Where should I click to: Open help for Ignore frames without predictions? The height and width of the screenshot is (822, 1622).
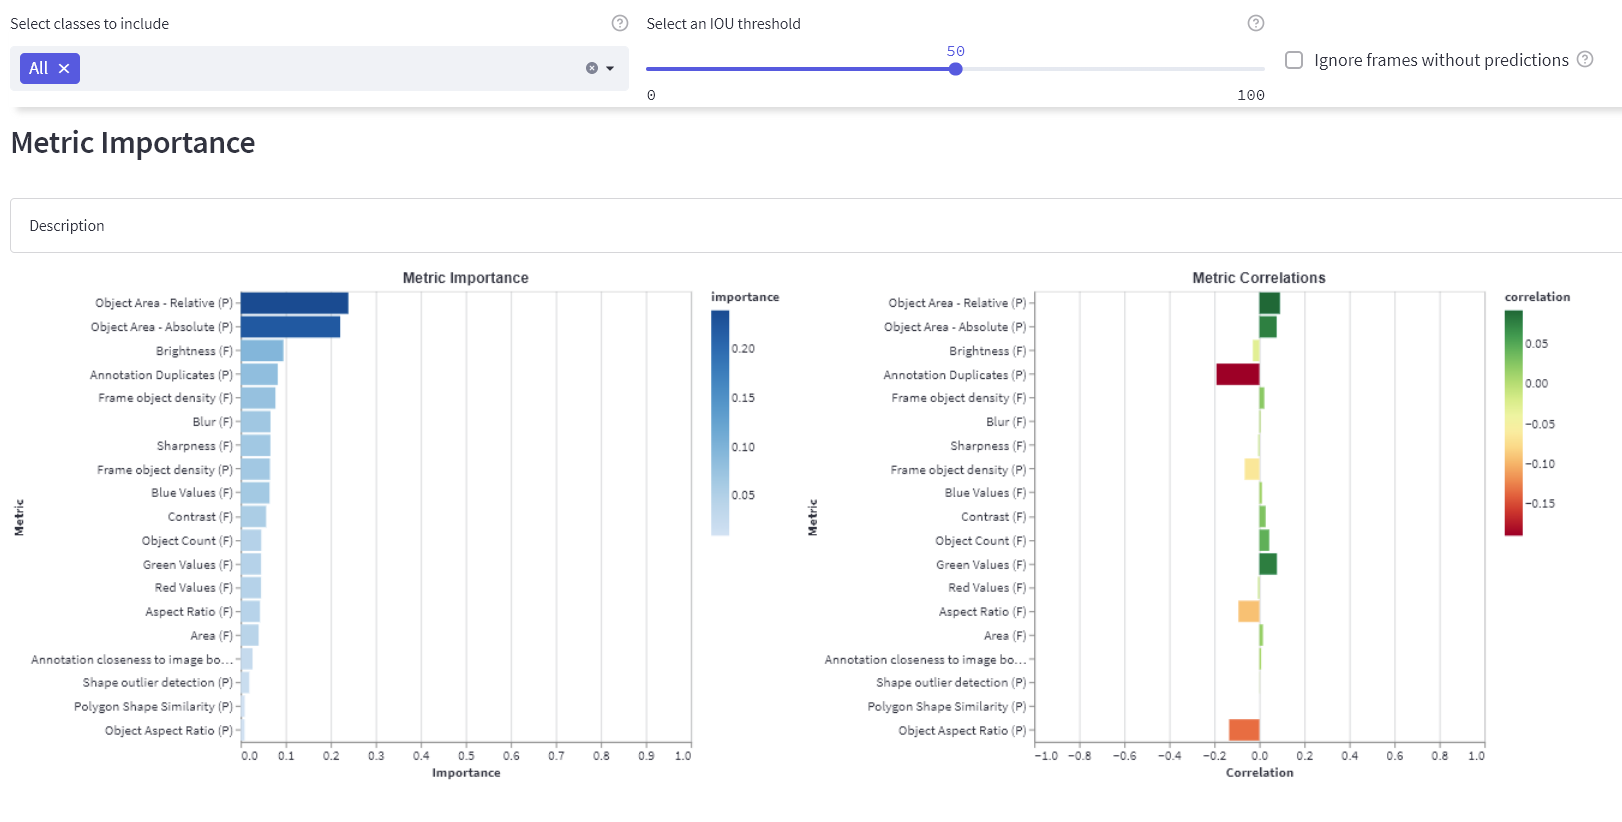[1585, 59]
